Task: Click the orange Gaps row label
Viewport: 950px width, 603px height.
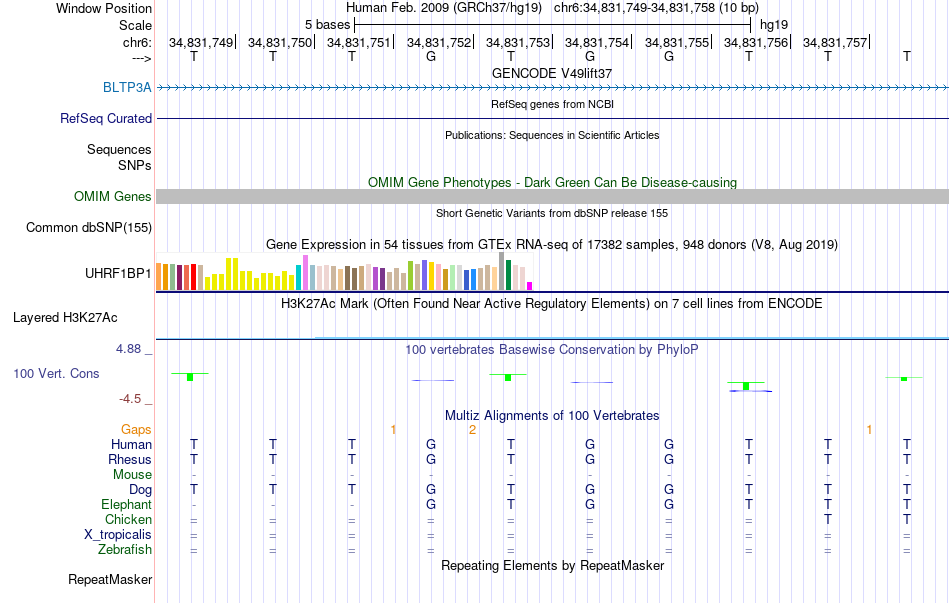Action: pyautogui.click(x=136, y=430)
